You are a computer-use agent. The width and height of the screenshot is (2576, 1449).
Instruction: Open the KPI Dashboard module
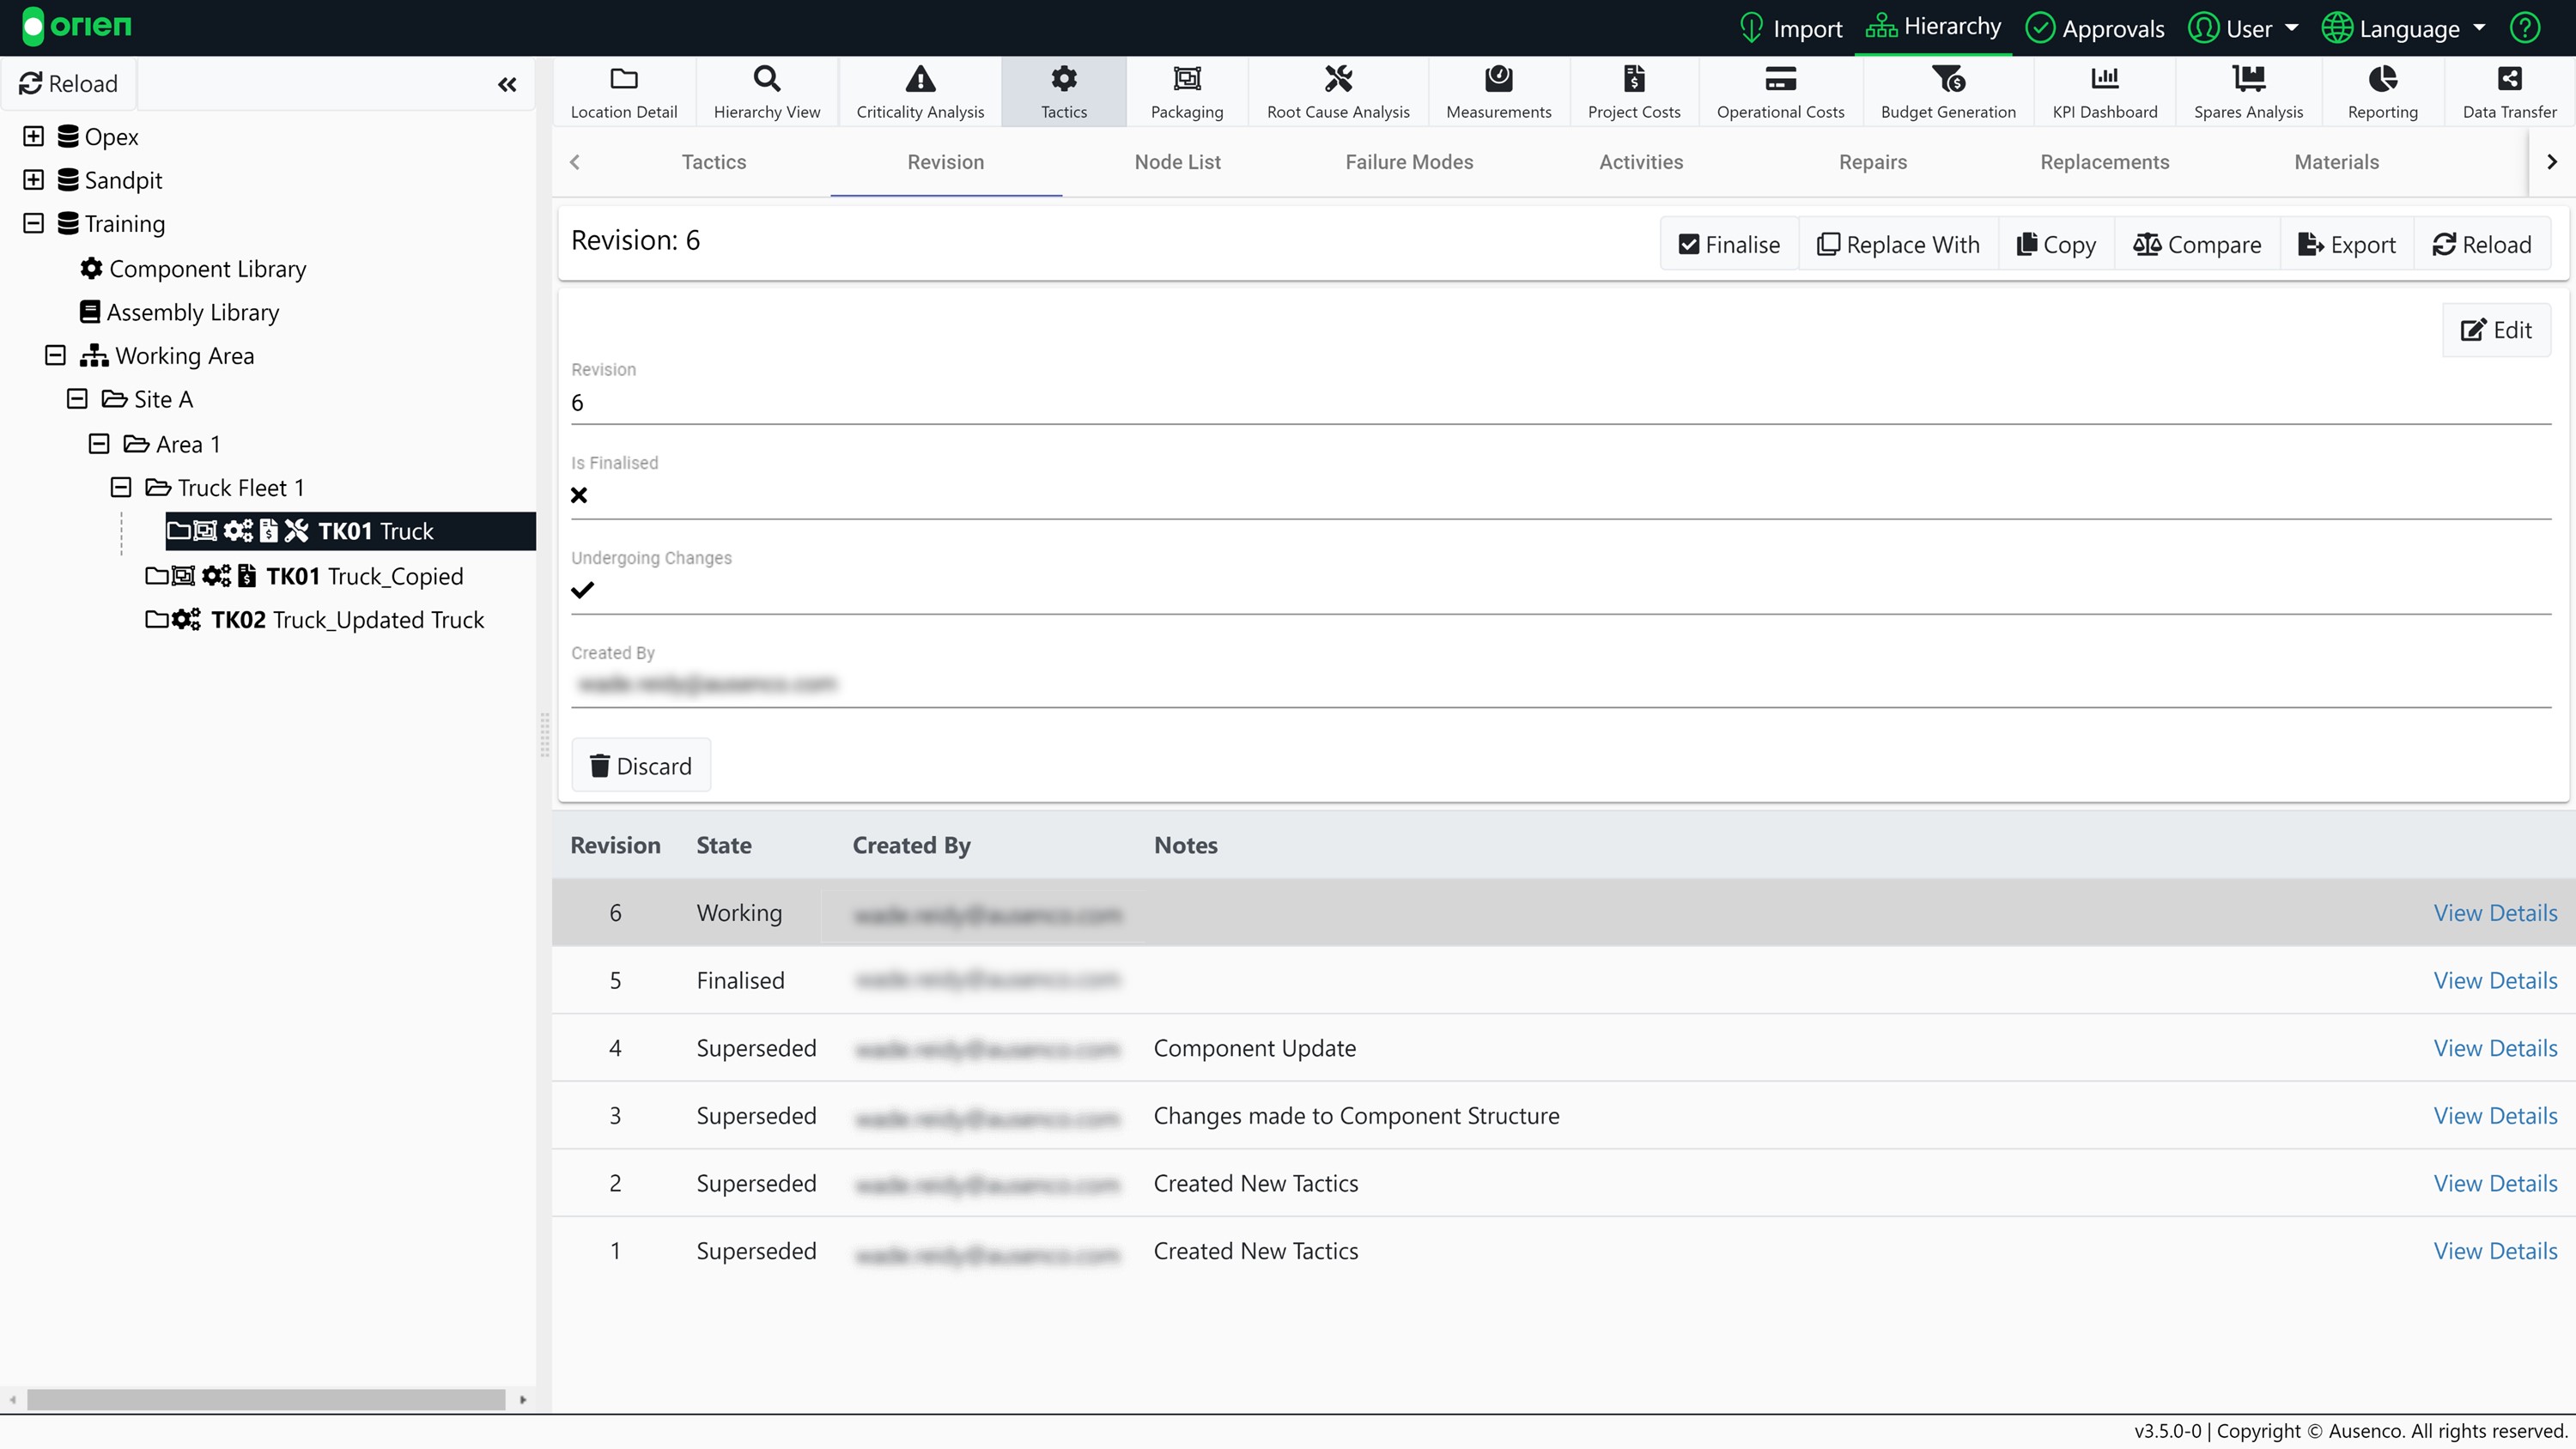[x=2104, y=92]
